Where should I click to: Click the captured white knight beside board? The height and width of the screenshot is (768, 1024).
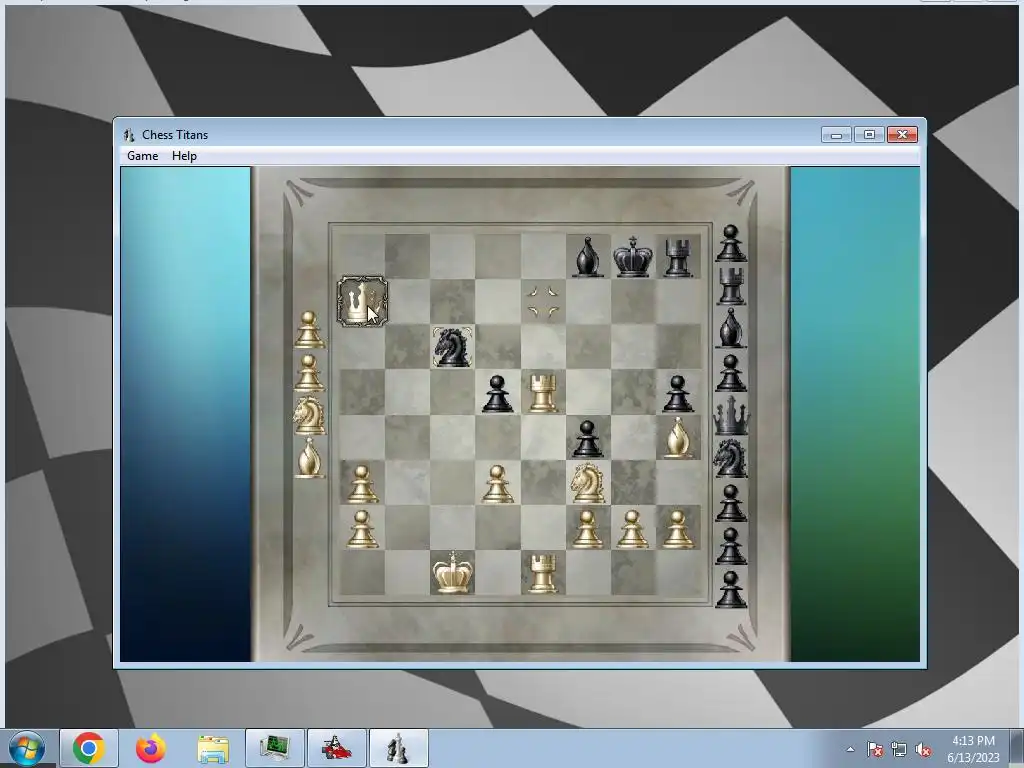[309, 415]
